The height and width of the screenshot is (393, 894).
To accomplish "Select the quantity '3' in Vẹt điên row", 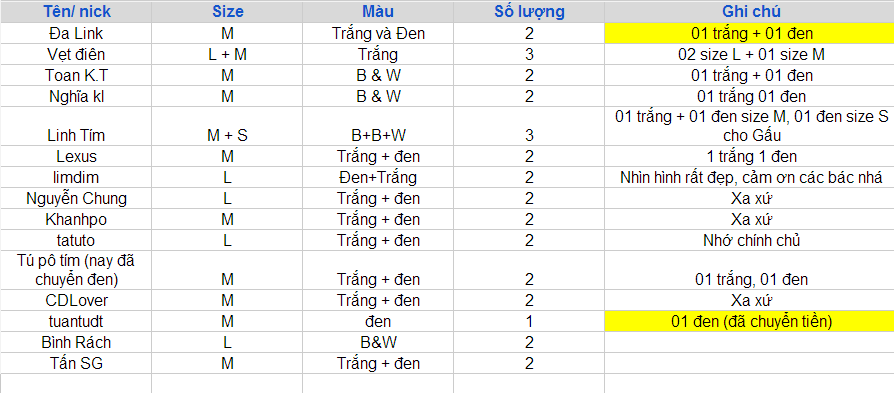I will (530, 55).
